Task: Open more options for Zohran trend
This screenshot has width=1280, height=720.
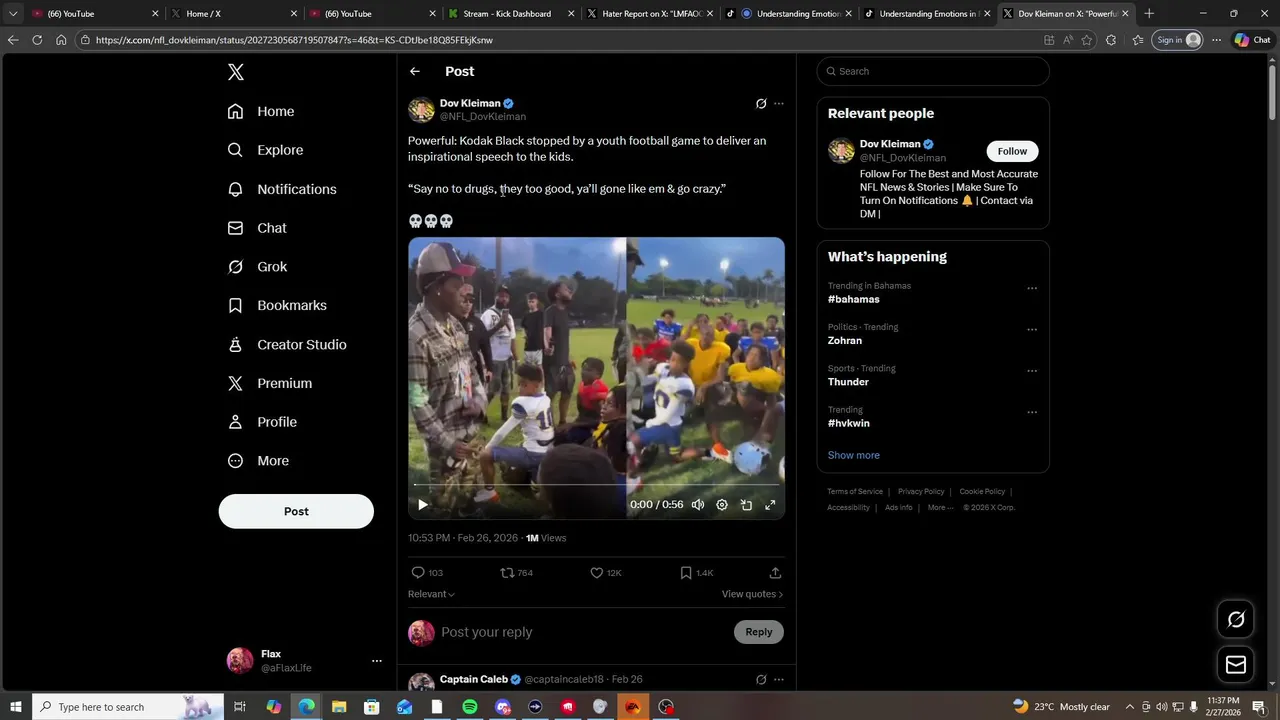Action: pyautogui.click(x=1032, y=330)
